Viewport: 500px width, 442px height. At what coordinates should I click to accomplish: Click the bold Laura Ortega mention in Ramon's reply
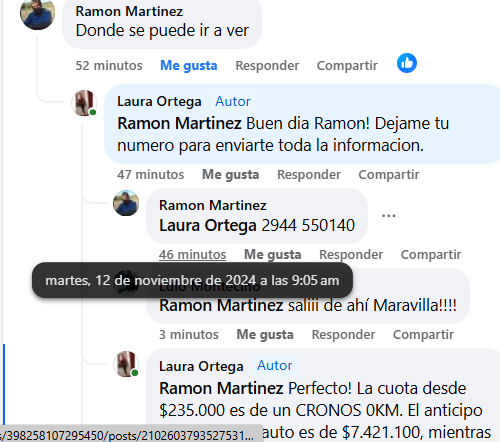(208, 225)
